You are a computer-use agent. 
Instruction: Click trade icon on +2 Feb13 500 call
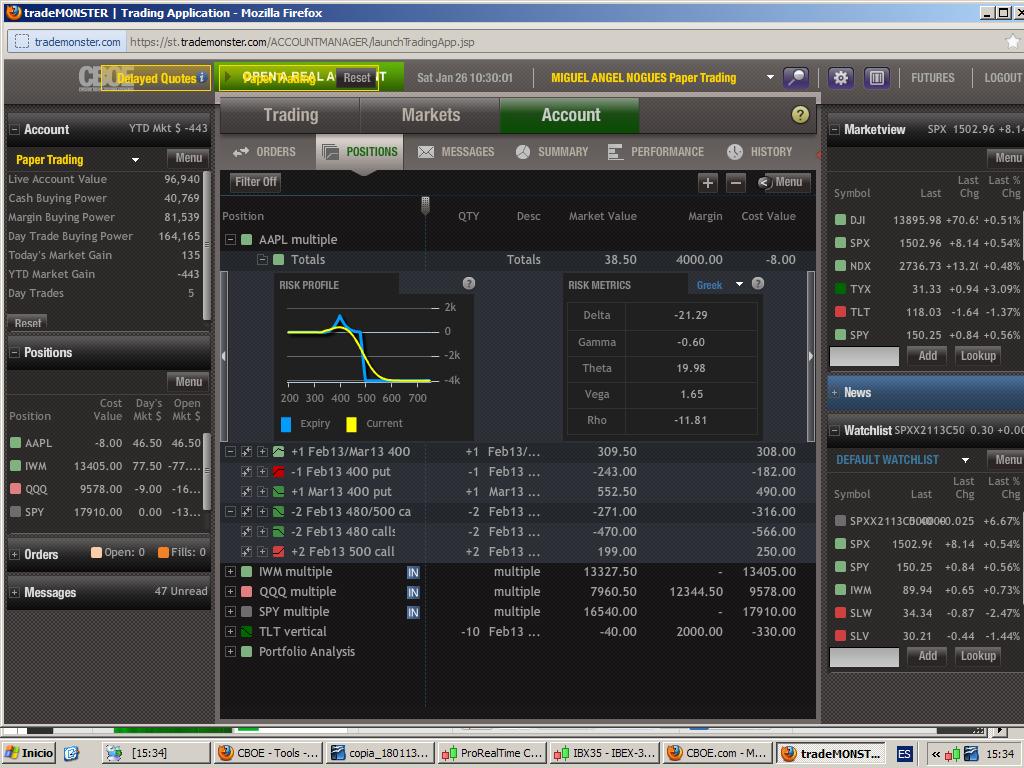pyautogui.click(x=246, y=551)
